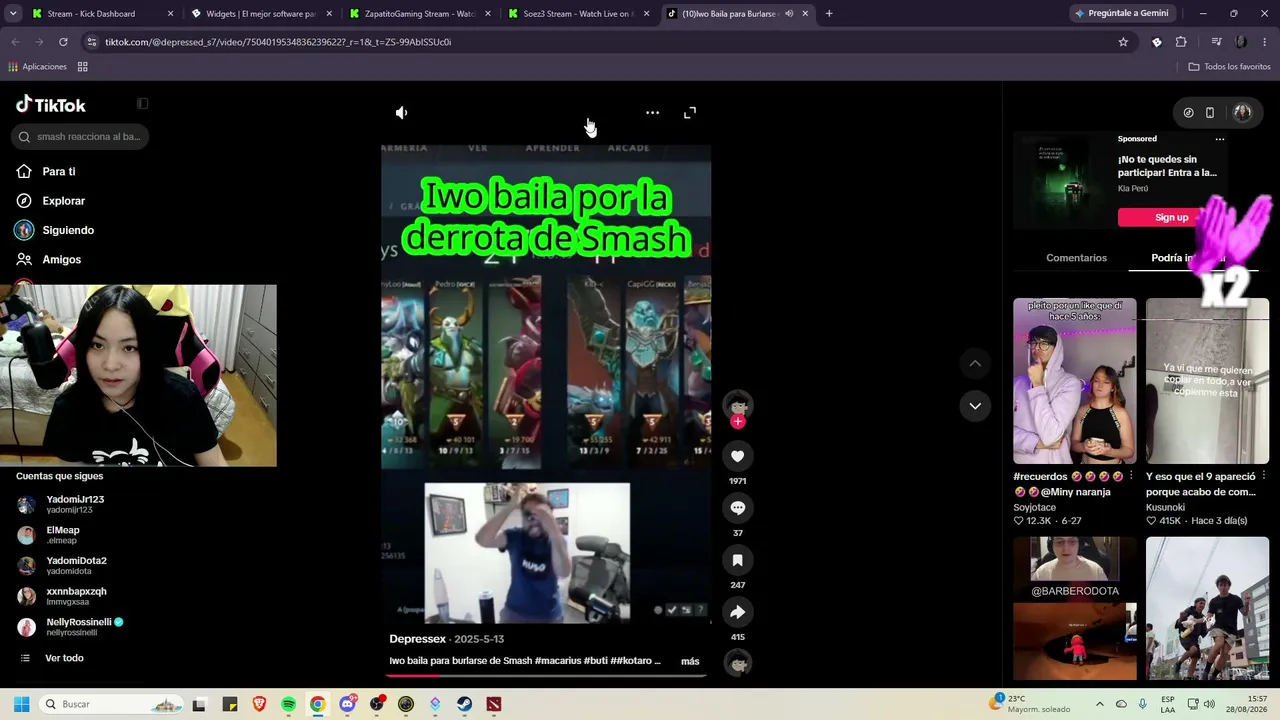
Task: Switch to the ZapatitoGaming Stream tab
Action: tap(420, 14)
